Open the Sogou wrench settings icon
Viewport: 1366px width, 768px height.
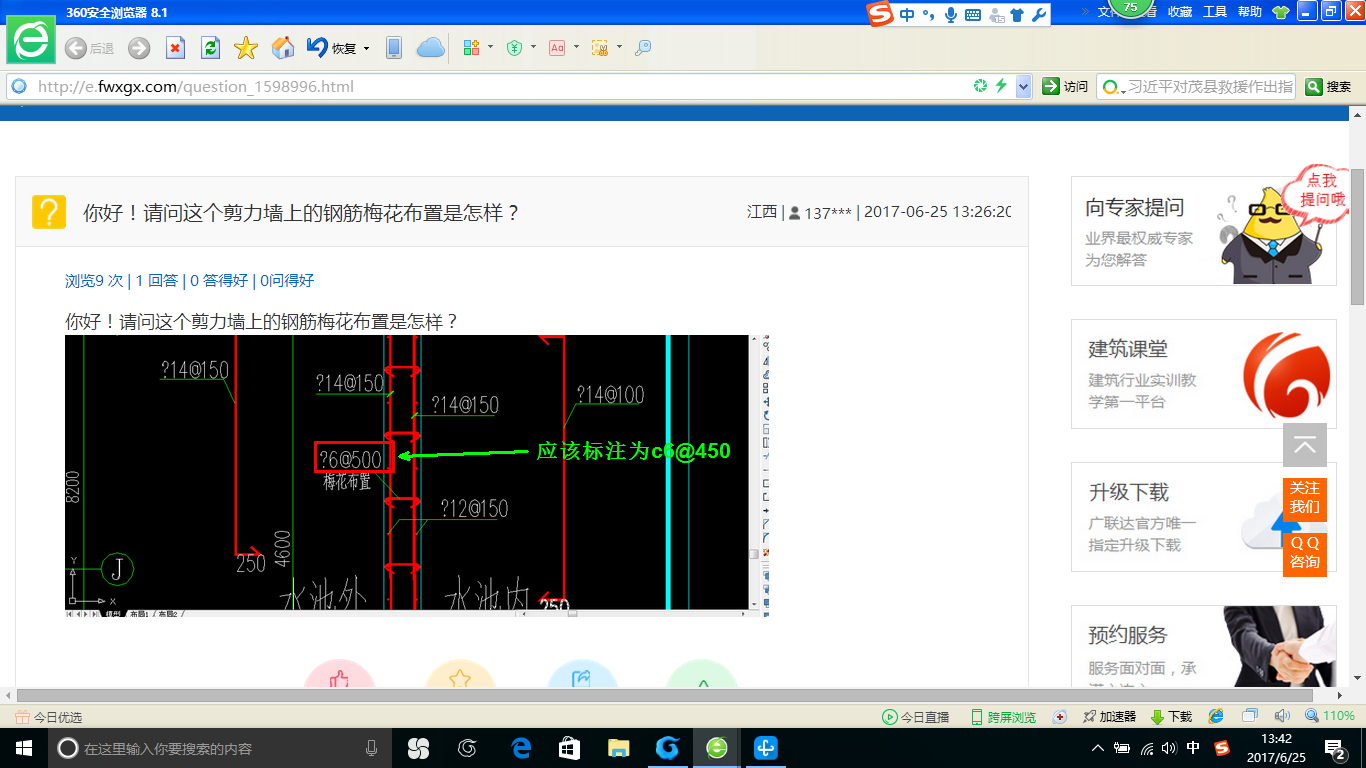point(1039,14)
